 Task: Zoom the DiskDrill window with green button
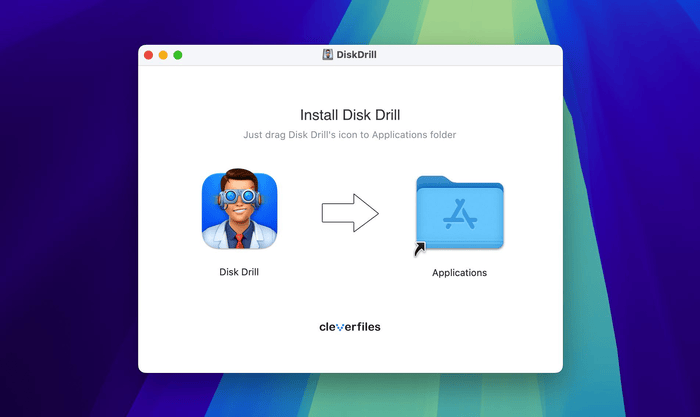[x=178, y=55]
